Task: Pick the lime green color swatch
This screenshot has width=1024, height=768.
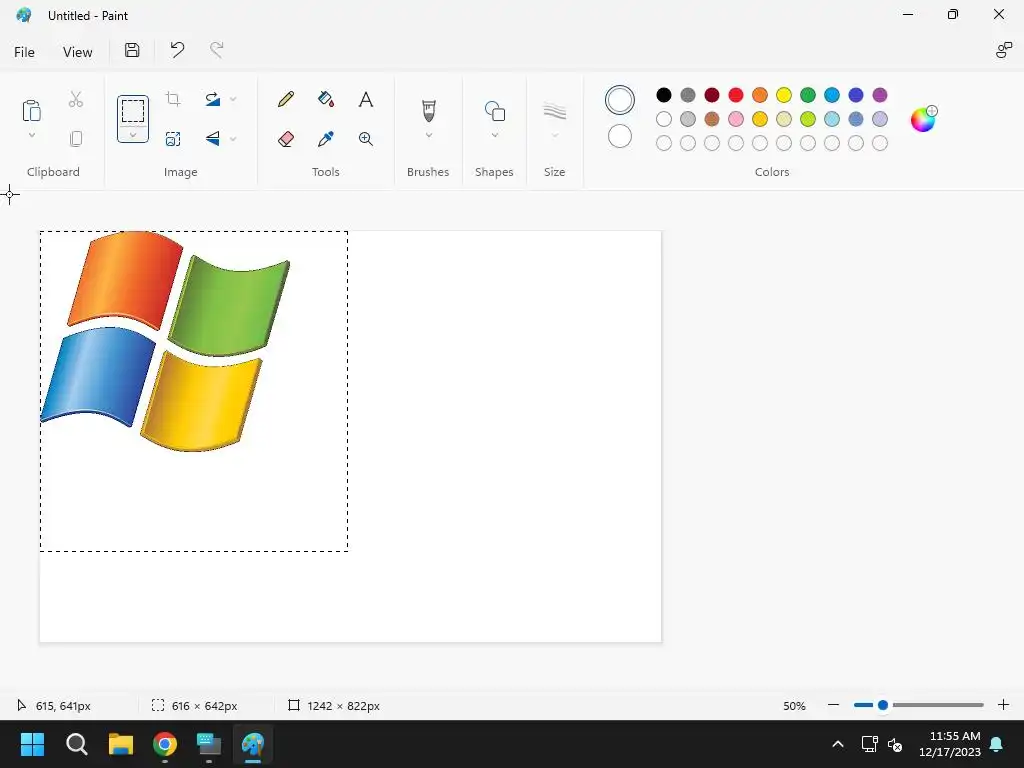Action: [808, 119]
